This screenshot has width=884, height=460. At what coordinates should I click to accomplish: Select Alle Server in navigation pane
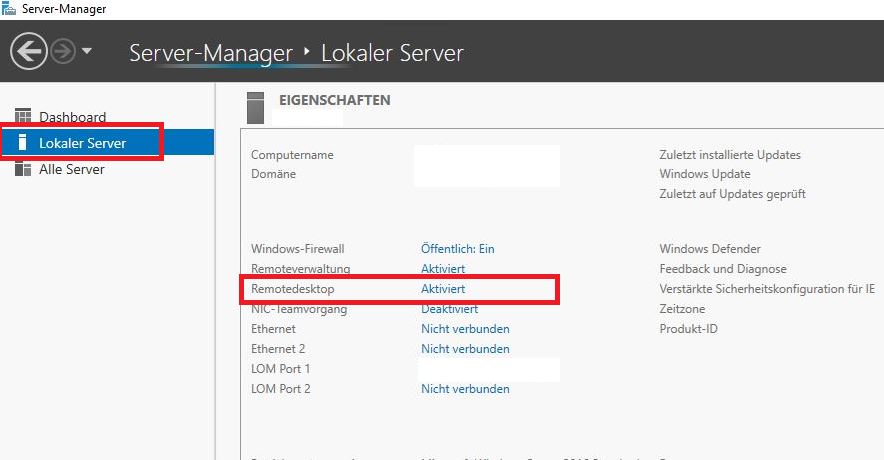click(71, 169)
